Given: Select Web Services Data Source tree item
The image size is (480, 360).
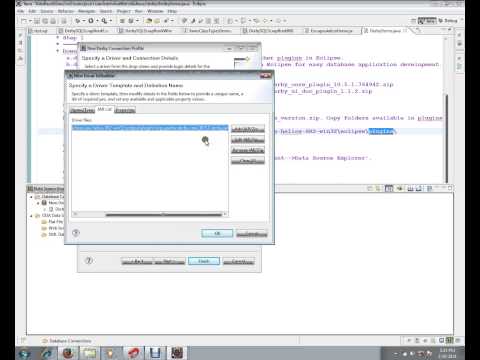Looking at the screenshot, I should click(52, 228).
